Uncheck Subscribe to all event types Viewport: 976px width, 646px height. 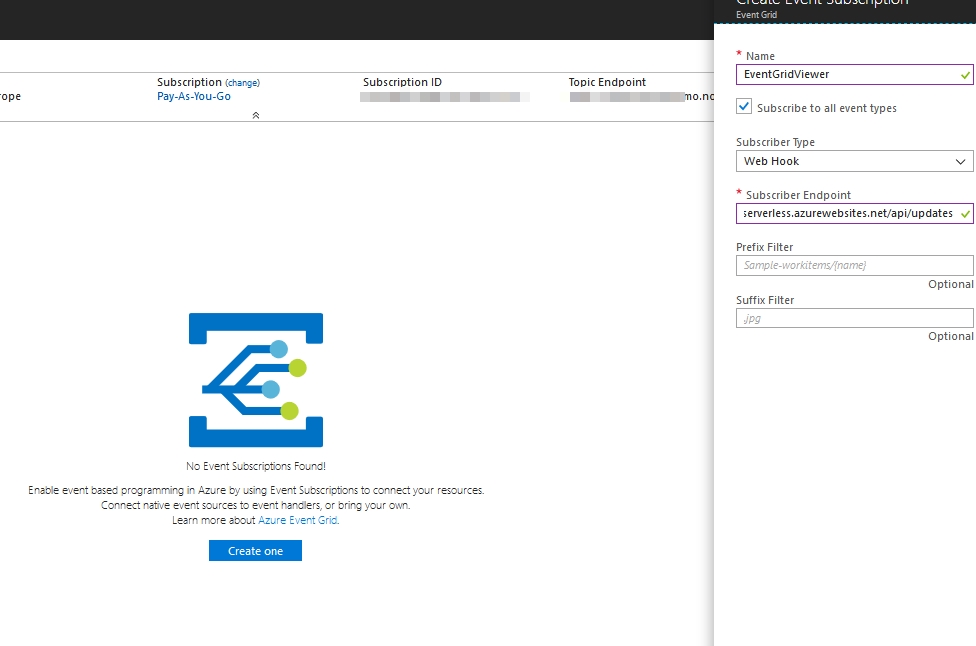click(x=744, y=106)
